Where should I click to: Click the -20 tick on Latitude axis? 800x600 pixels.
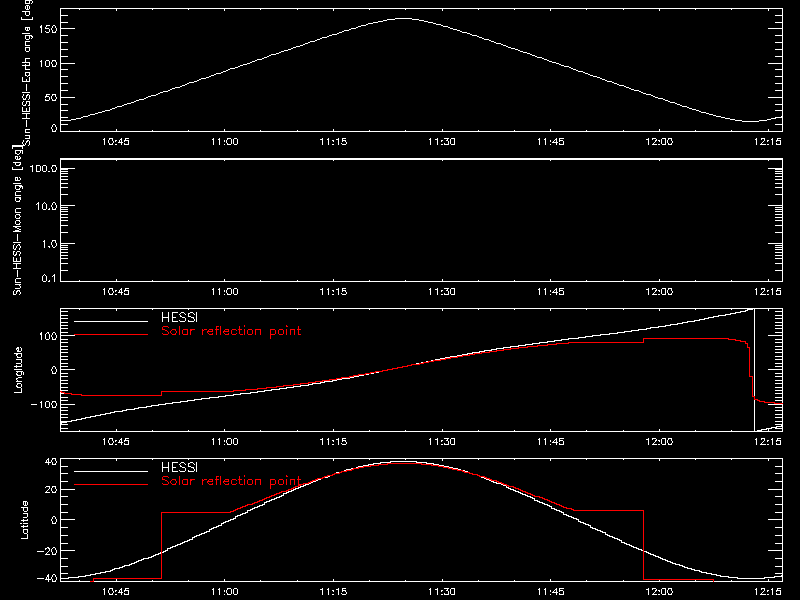click(x=47, y=551)
